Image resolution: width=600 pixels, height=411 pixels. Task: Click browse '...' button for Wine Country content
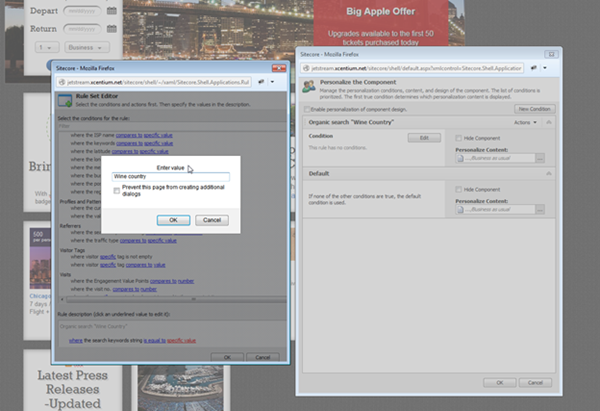(540, 158)
